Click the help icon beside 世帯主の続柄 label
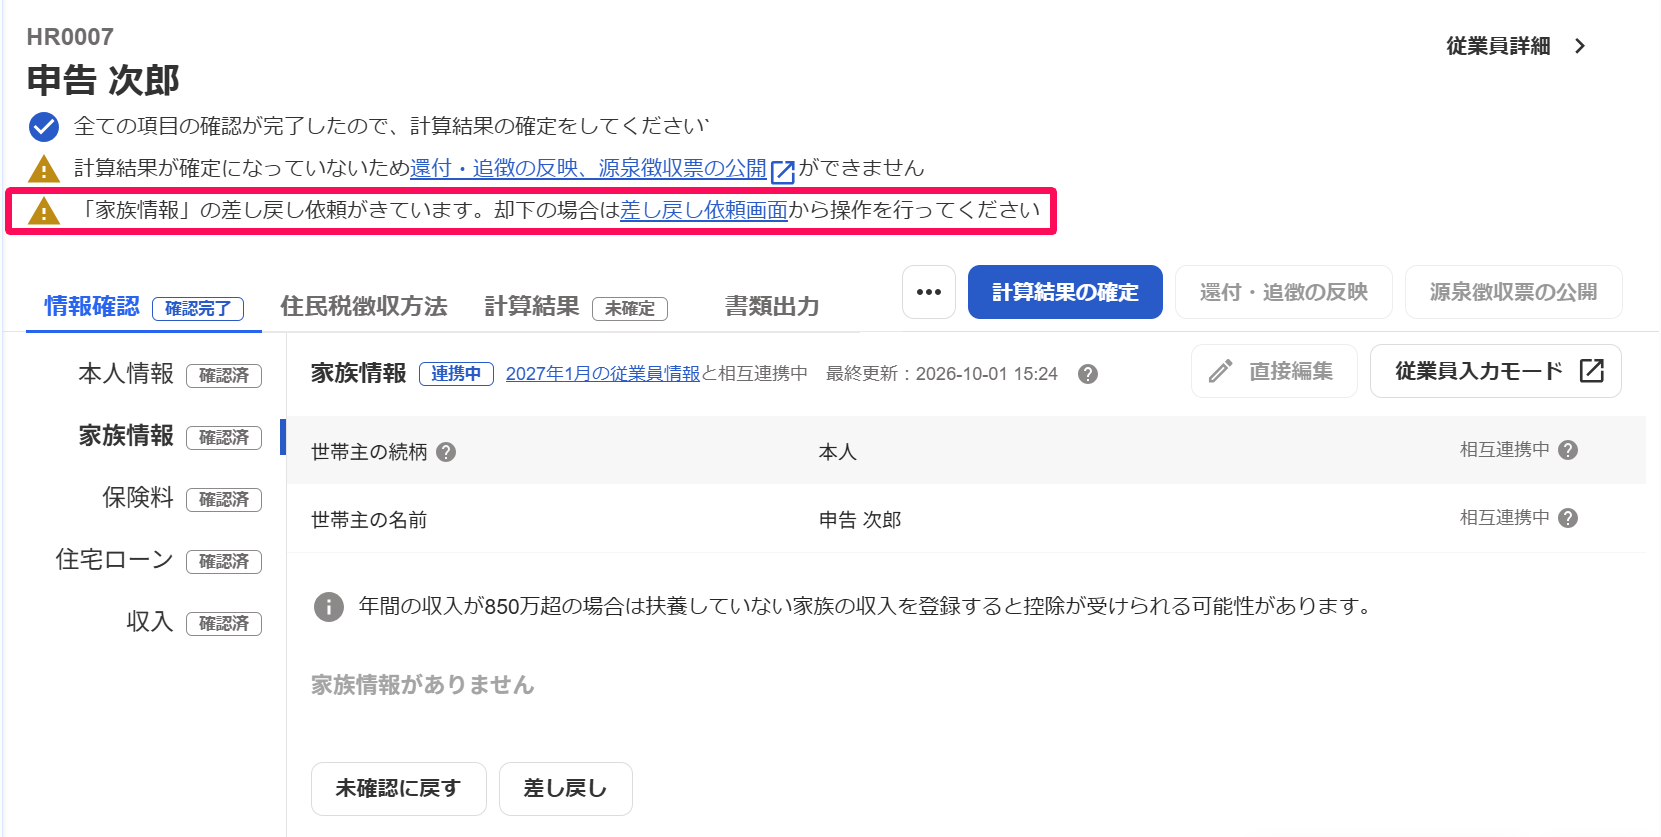 tap(447, 452)
